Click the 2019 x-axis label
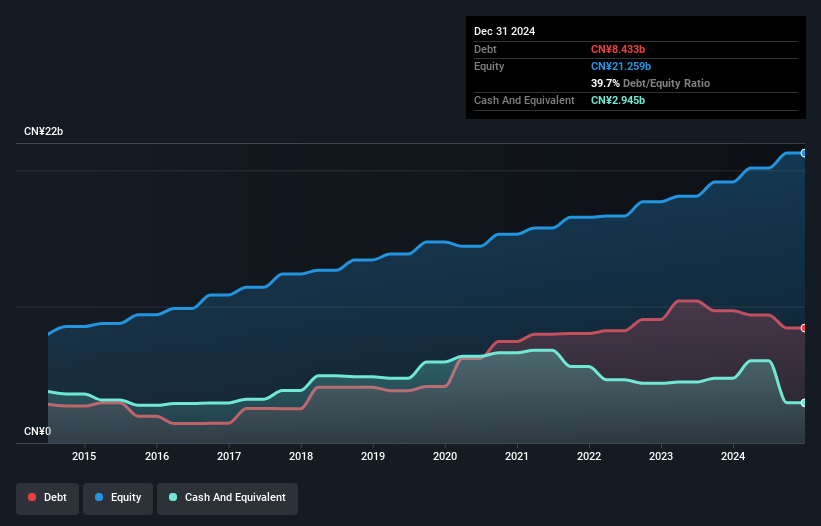Viewport: 821px width, 526px height. (373, 456)
